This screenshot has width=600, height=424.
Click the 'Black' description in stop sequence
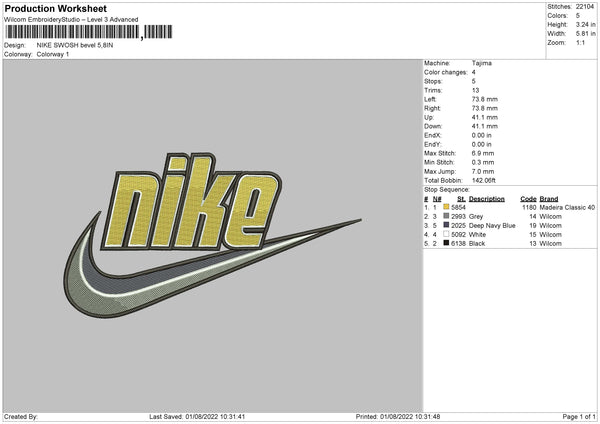tap(477, 244)
